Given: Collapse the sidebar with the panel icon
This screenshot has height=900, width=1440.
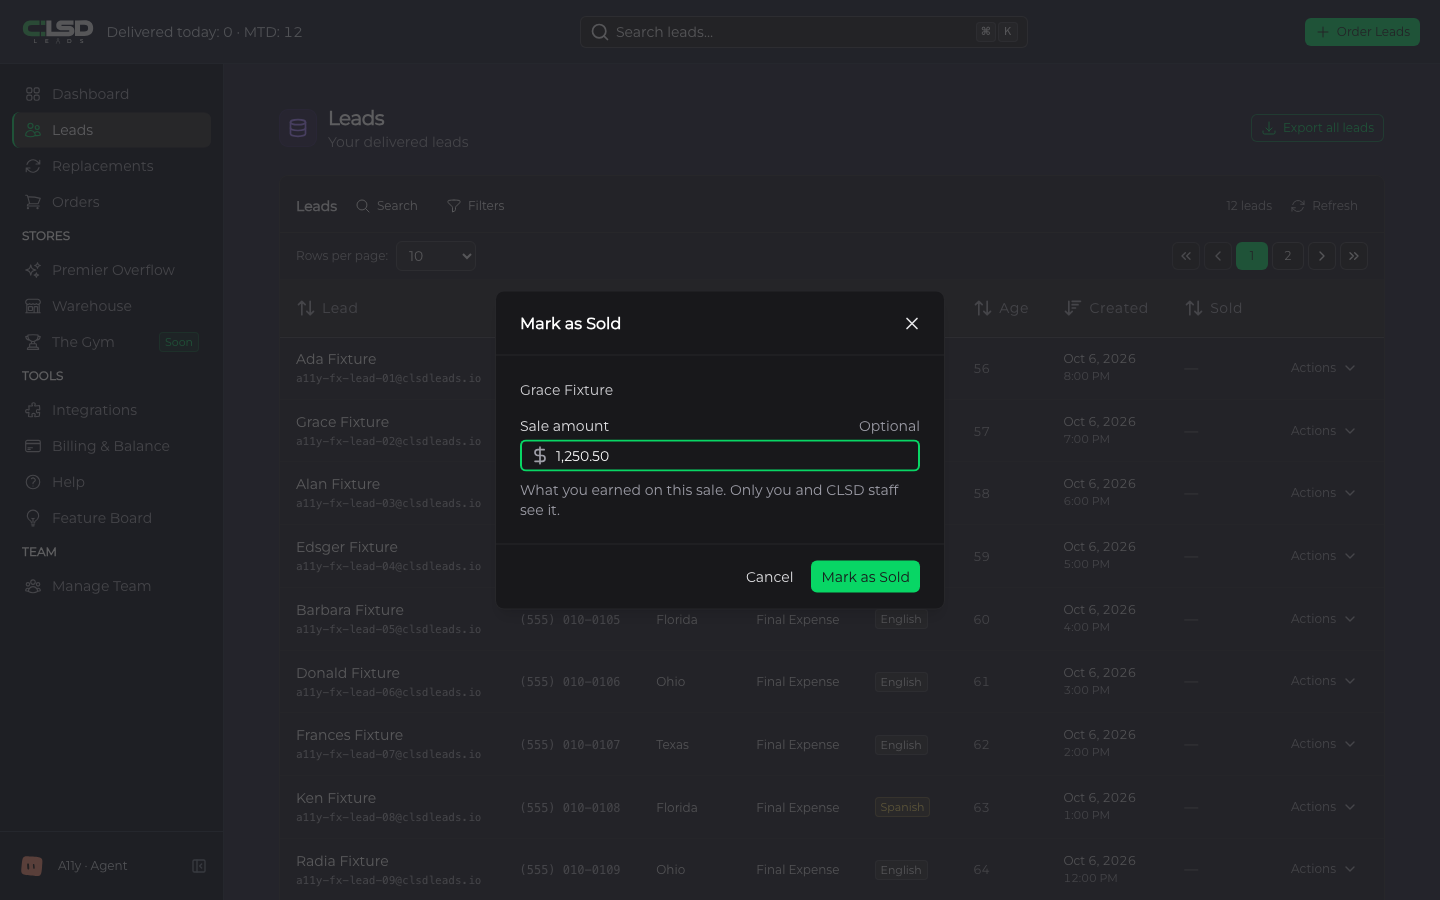Looking at the screenshot, I should click(199, 866).
